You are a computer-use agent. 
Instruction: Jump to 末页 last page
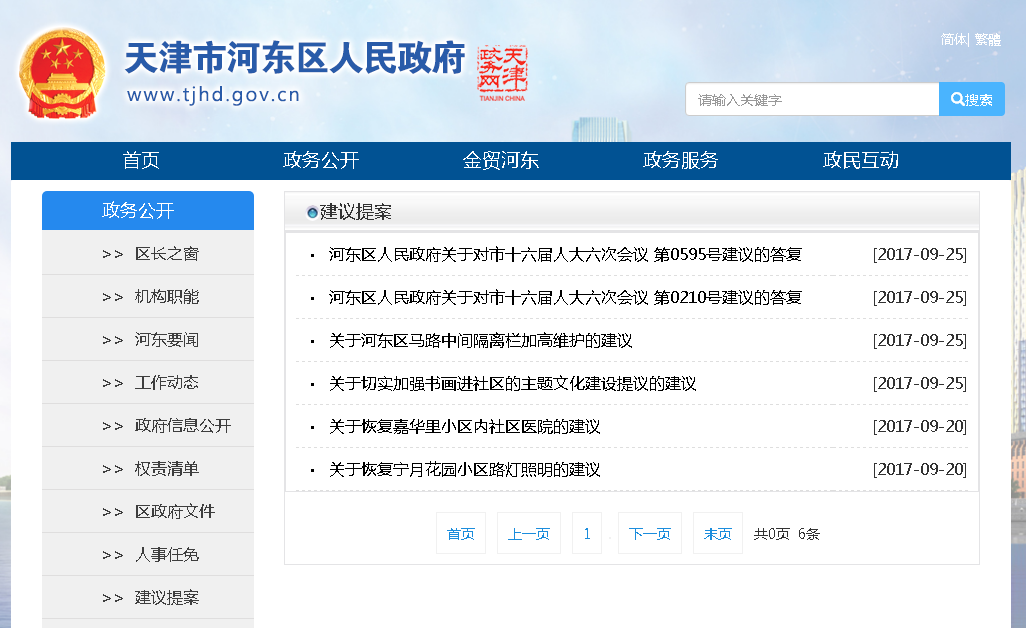pos(717,534)
